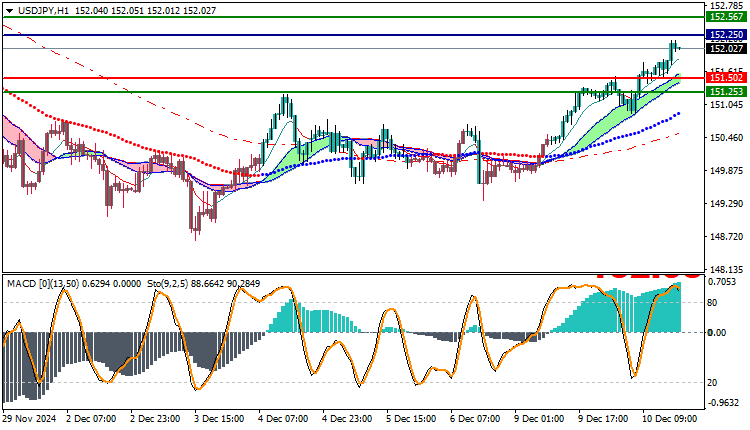This screenshot has width=750, height=430.
Task: Click the black 152.027 current price label
Action: 727,48
